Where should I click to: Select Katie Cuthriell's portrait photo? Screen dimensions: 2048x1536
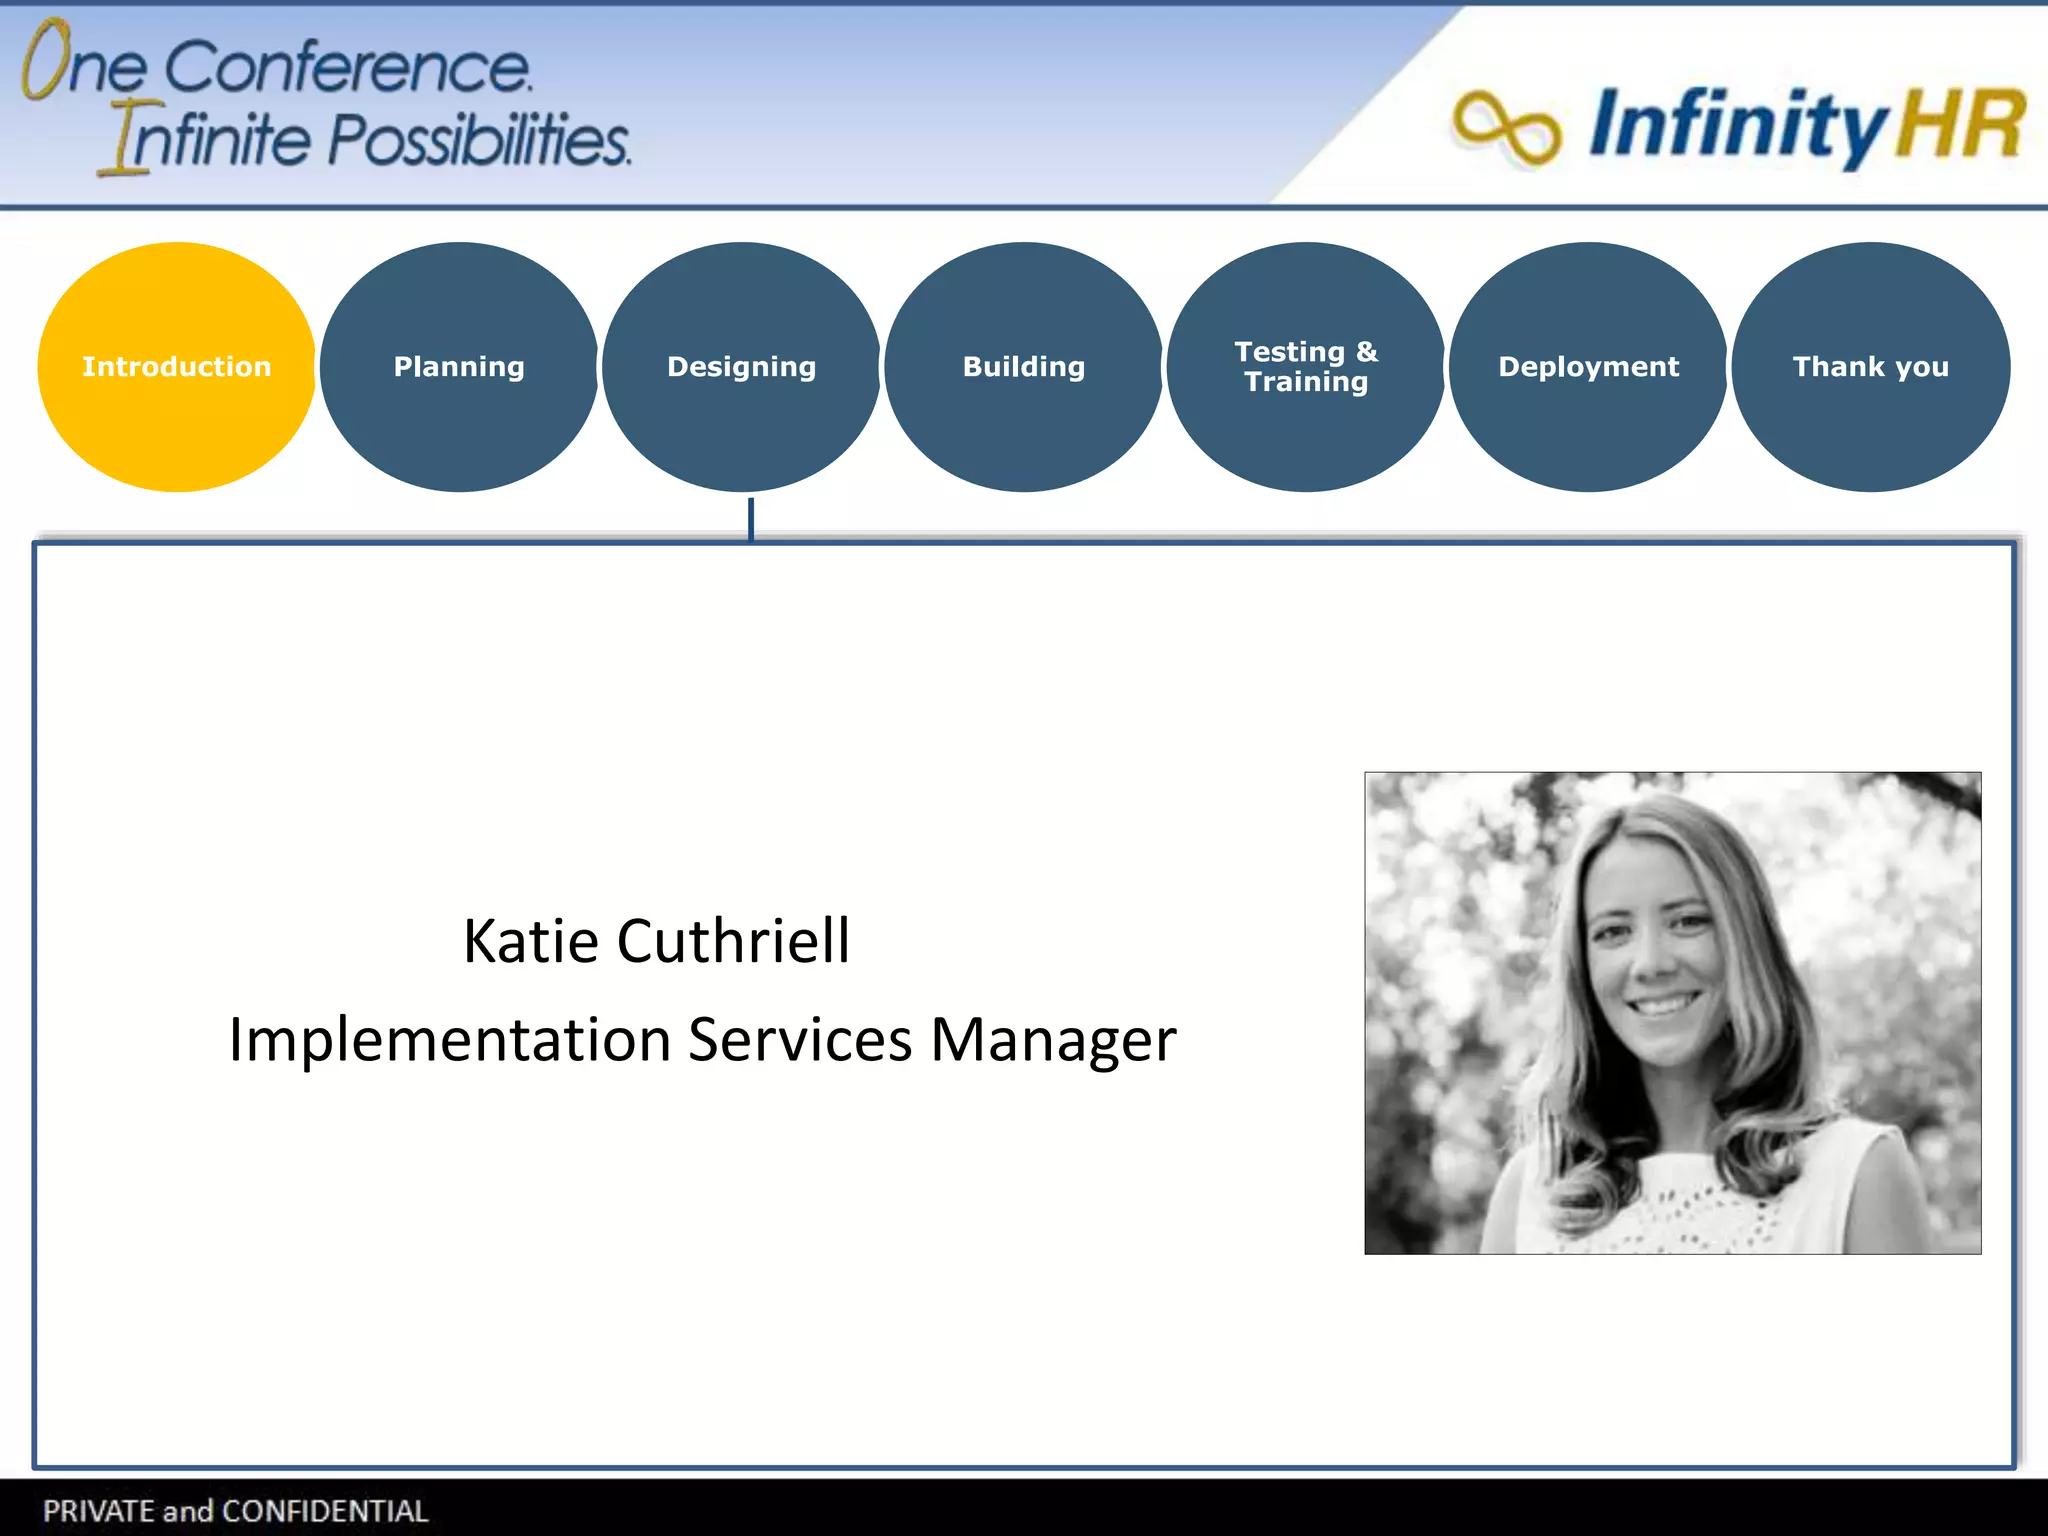click(x=1672, y=1012)
